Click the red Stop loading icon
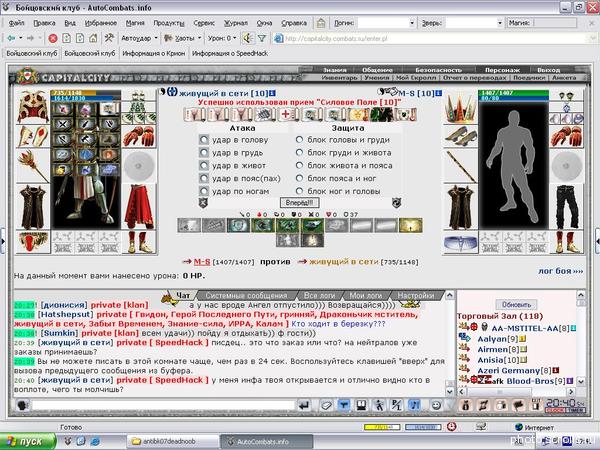Image resolution: width=600 pixels, height=450 pixels. coord(53,38)
